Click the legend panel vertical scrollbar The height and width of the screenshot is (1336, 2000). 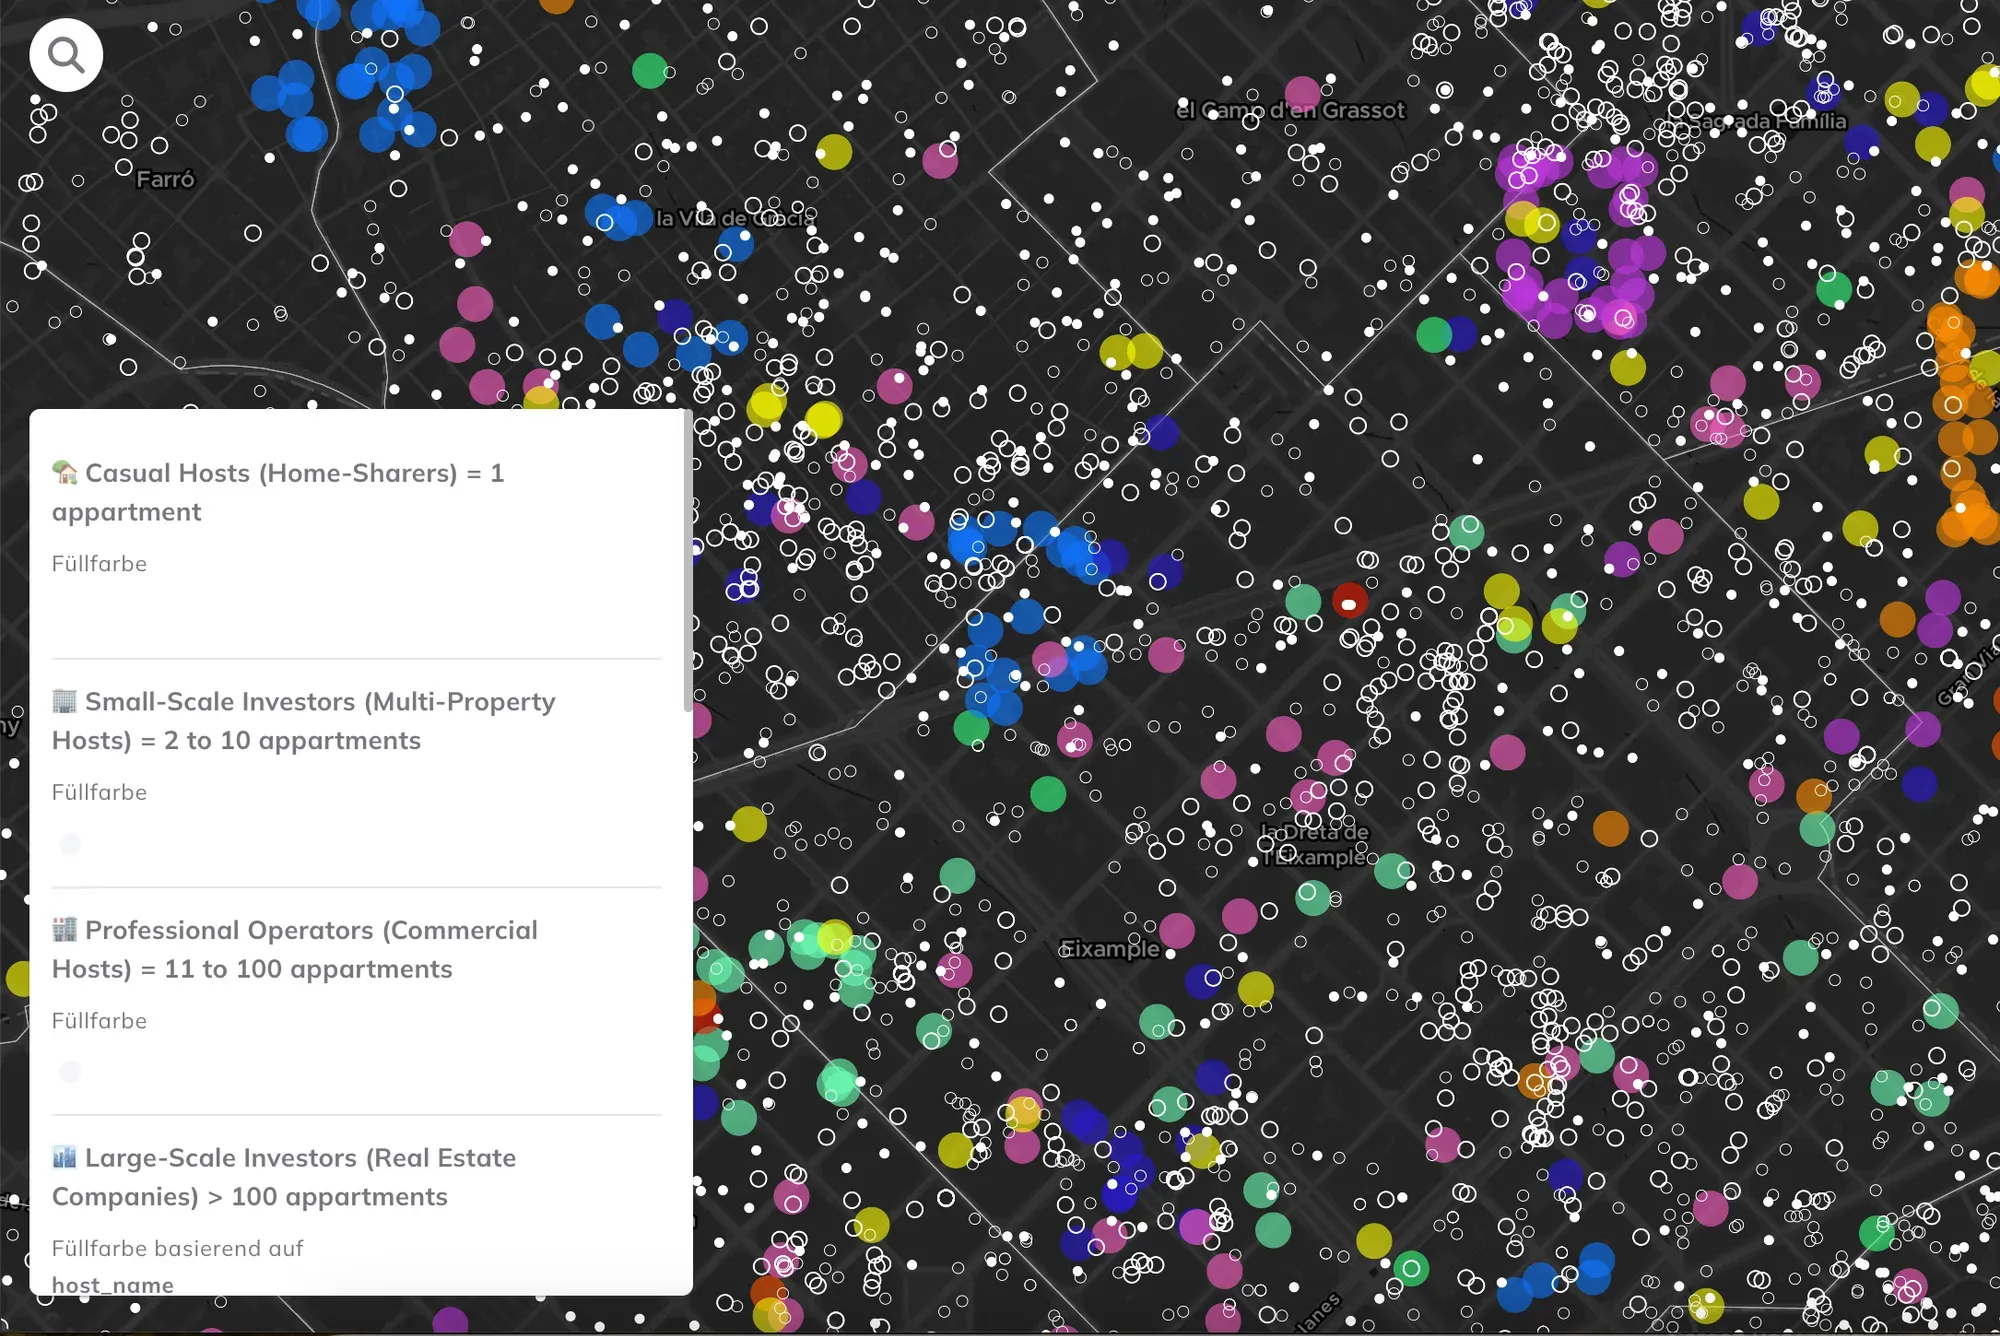pos(687,561)
